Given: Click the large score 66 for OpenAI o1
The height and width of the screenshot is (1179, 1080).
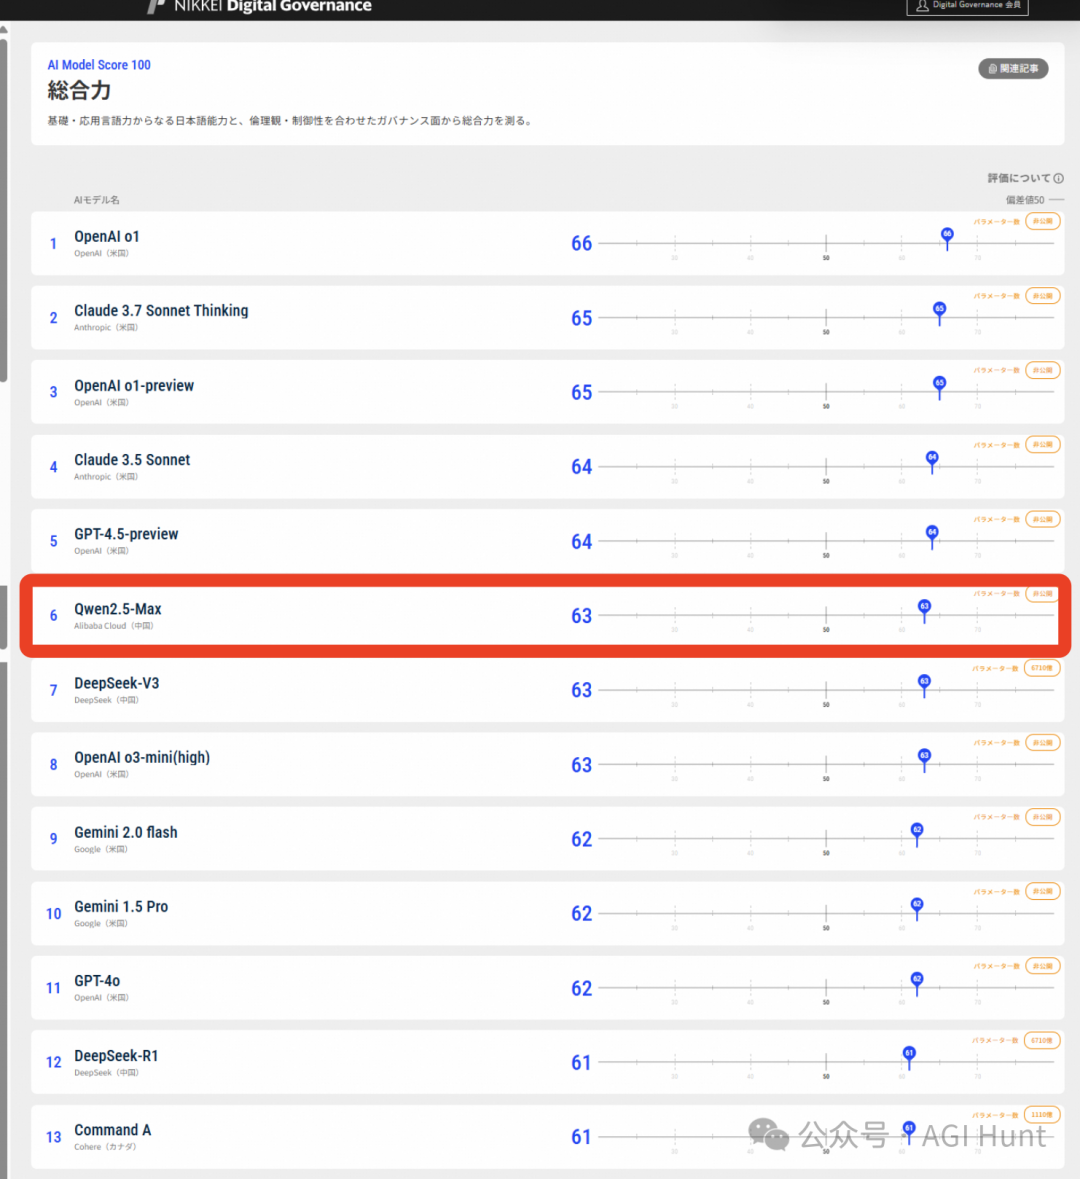Looking at the screenshot, I should pos(581,244).
